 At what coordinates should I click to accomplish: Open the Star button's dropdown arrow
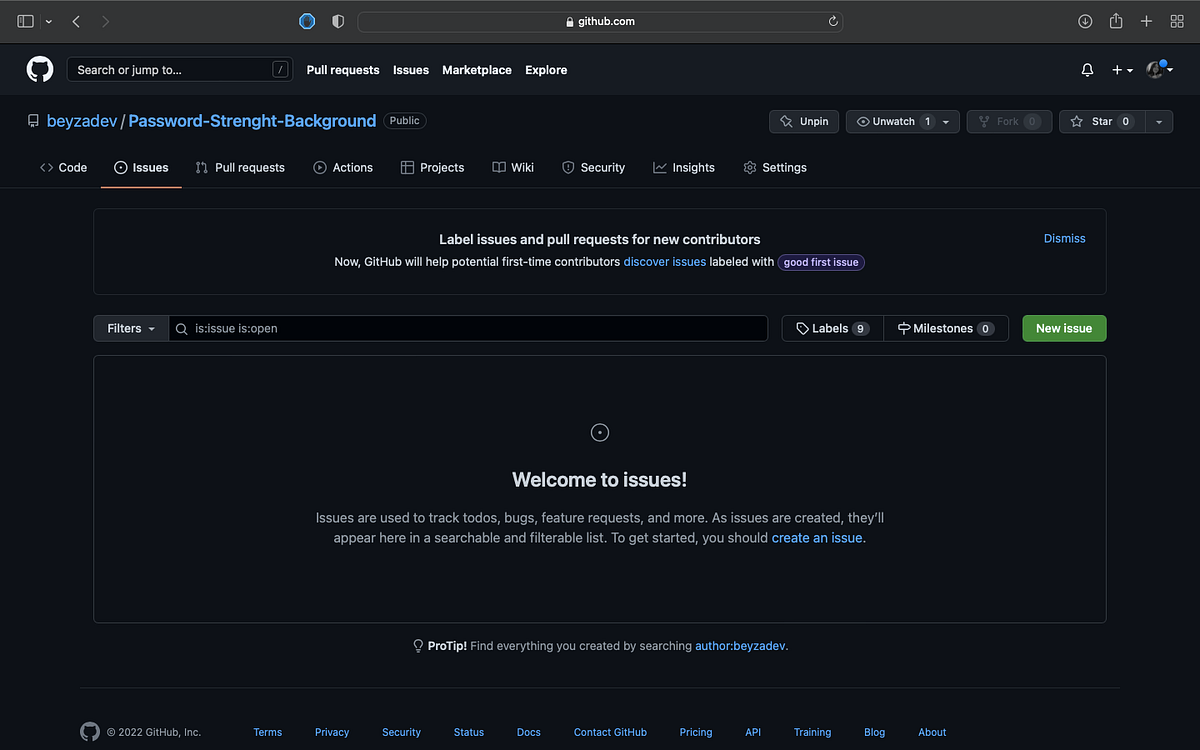1159,121
